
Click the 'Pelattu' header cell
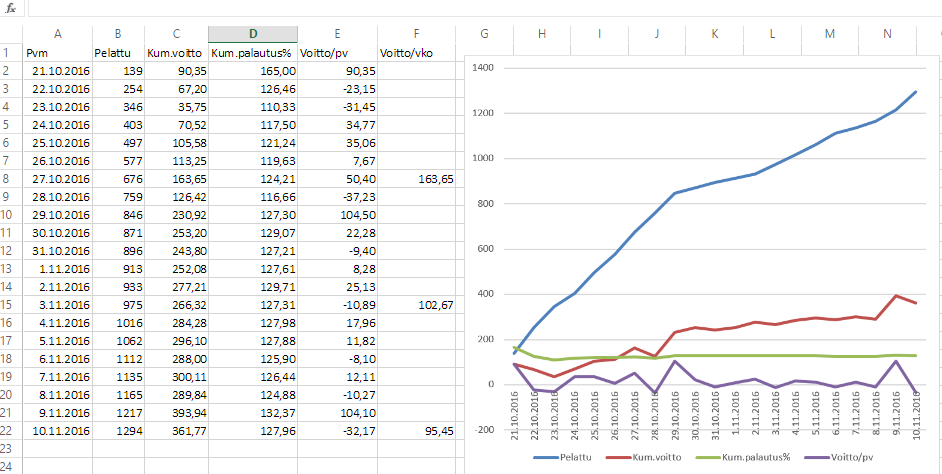[x=118, y=53]
